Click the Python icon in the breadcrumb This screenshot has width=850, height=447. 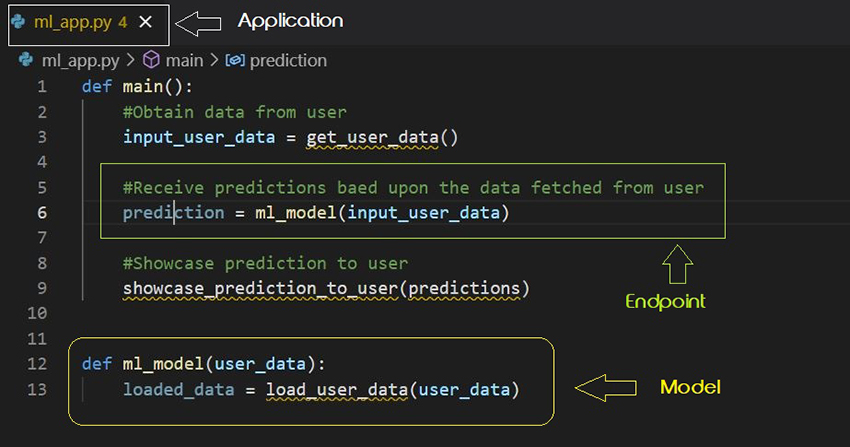point(27,60)
